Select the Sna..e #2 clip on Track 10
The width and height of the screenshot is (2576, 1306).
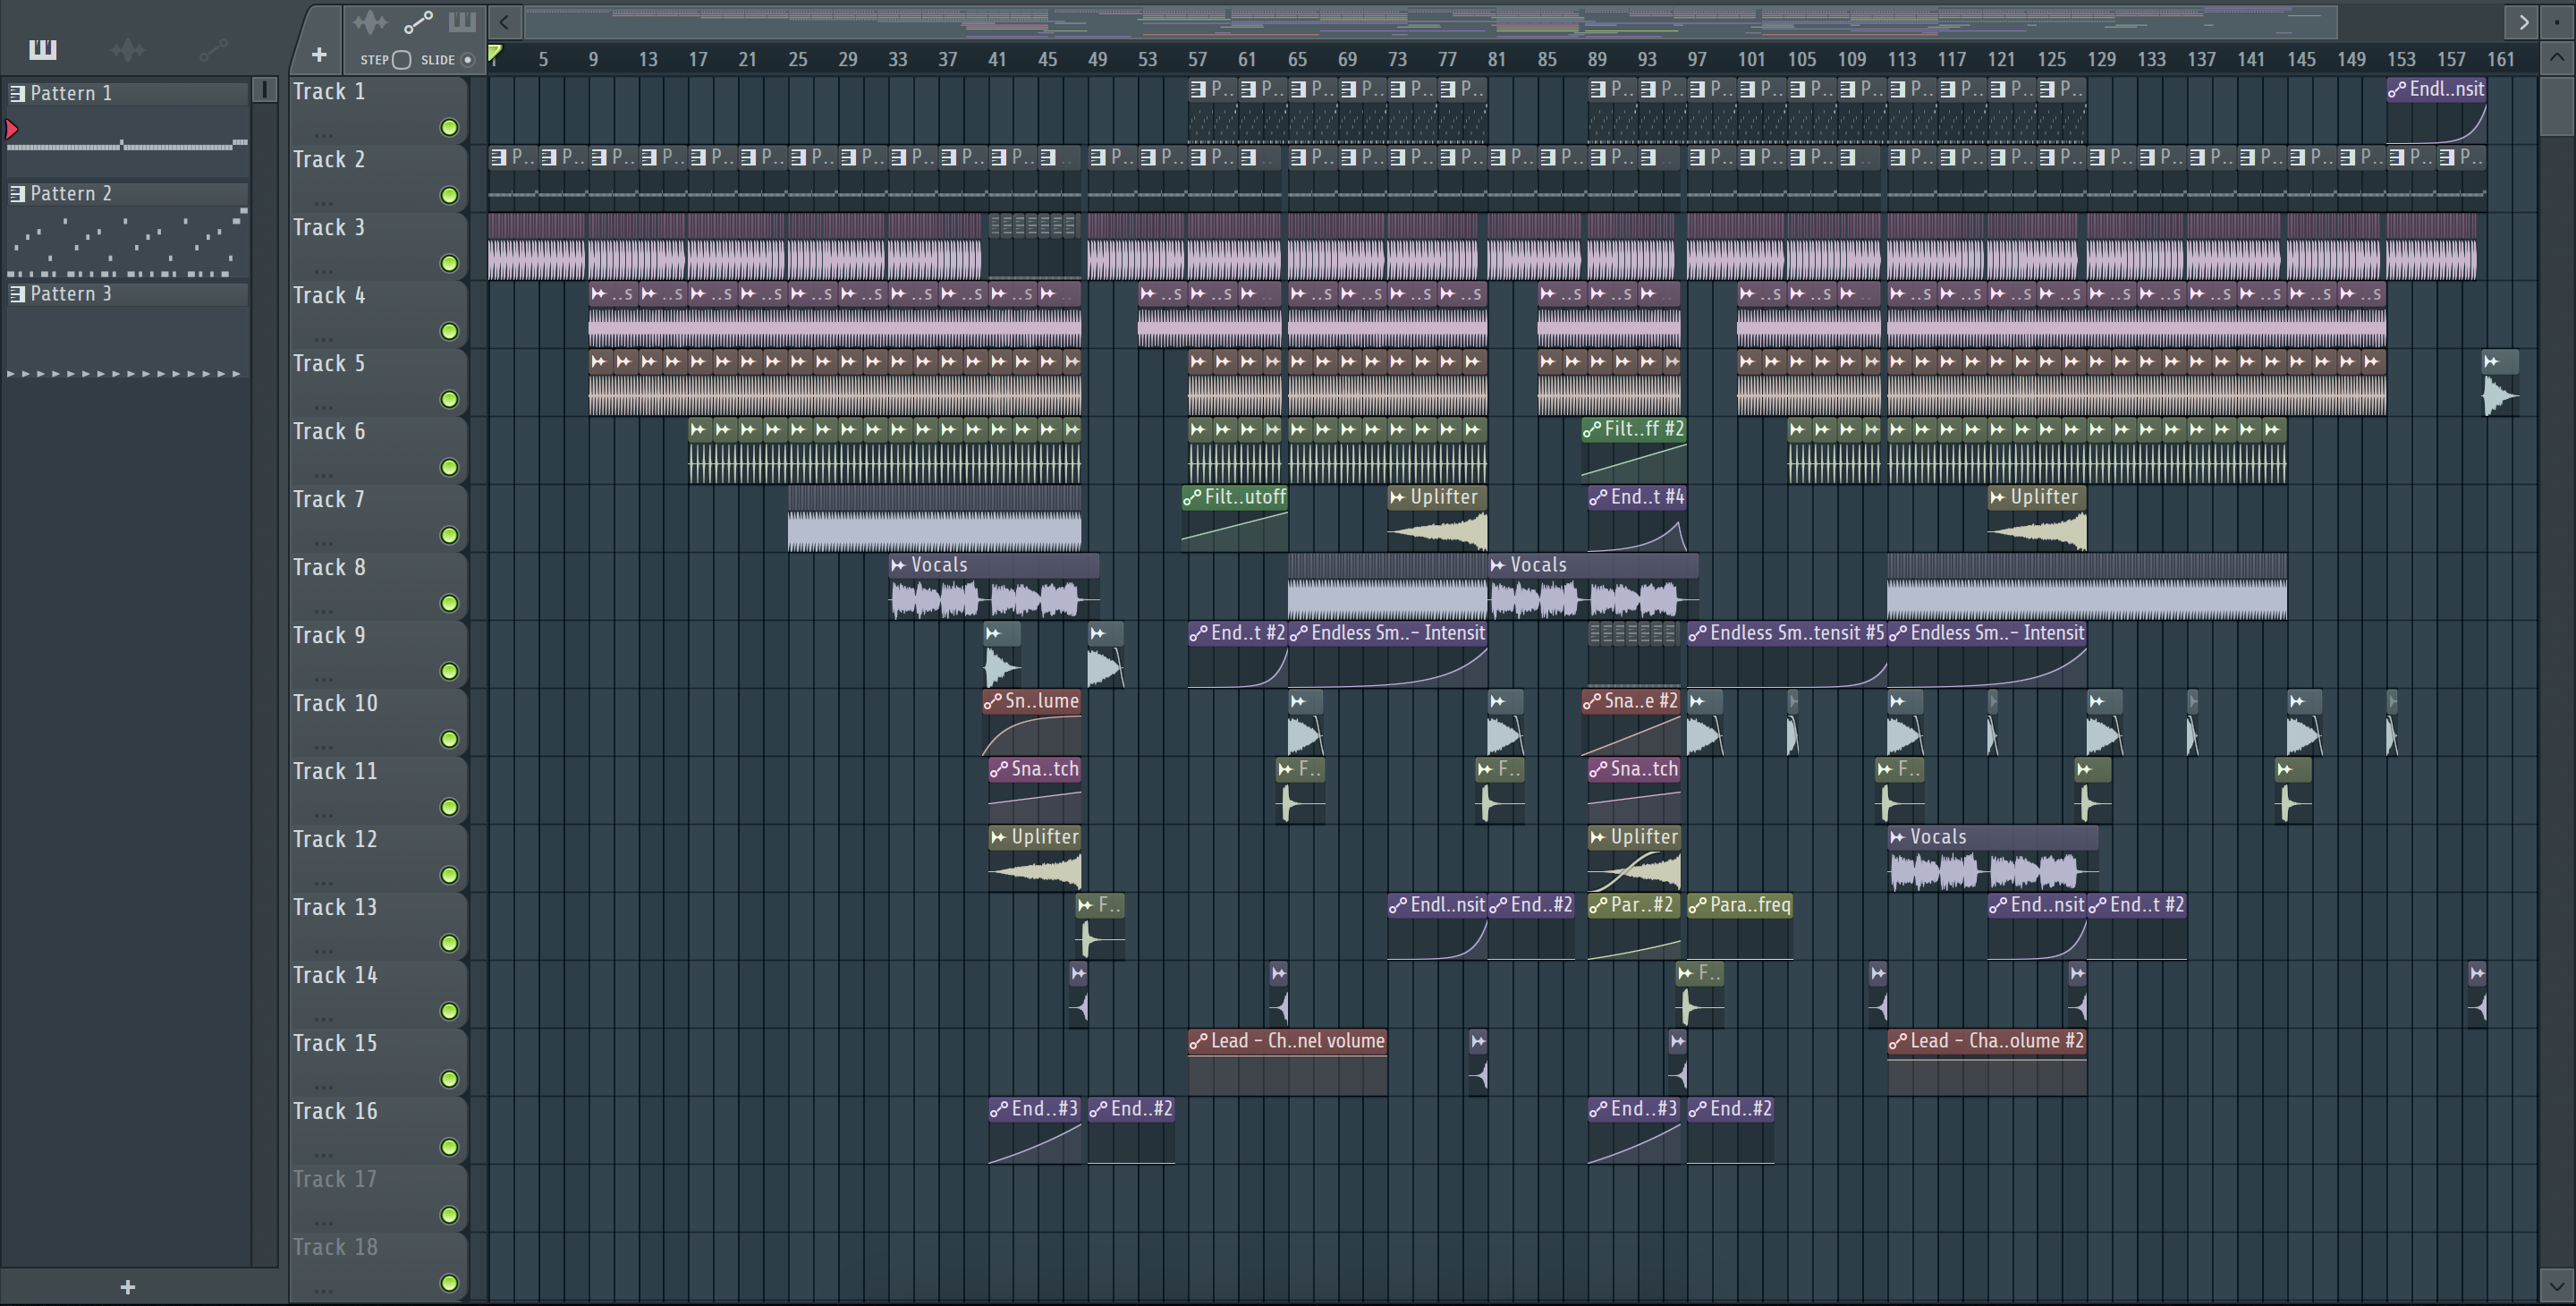tap(1631, 725)
